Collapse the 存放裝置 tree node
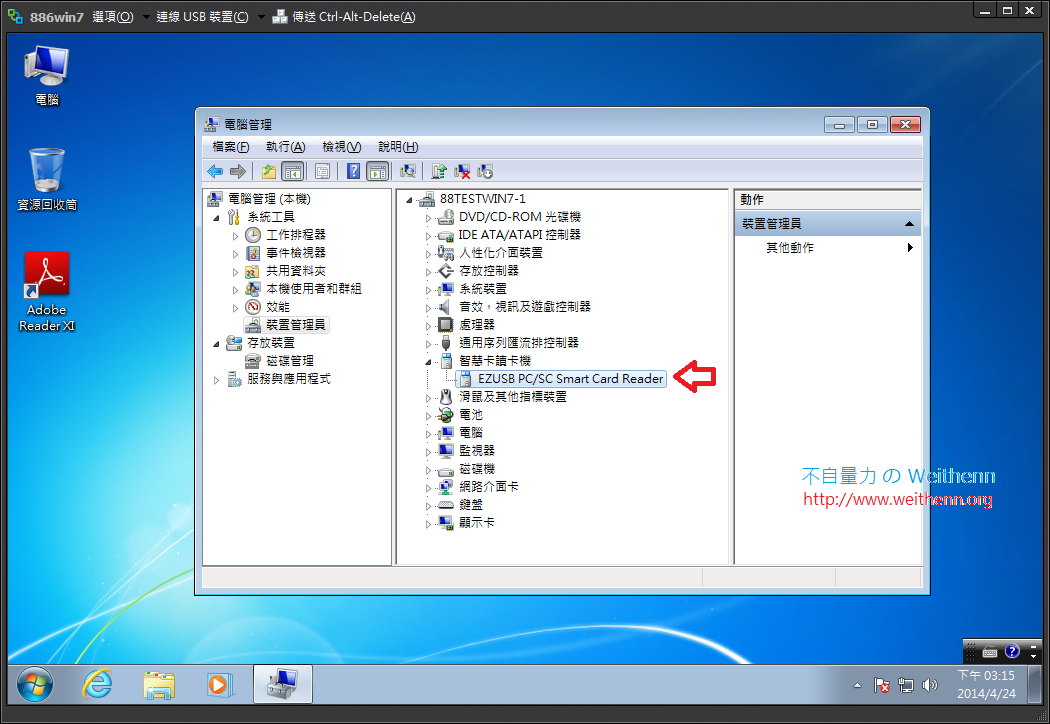Viewport: 1050px width, 724px height. tap(216, 344)
